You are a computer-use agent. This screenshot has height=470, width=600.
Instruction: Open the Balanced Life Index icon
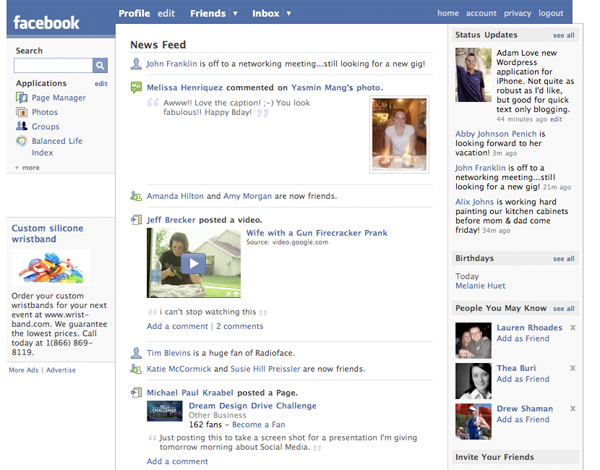[21, 141]
